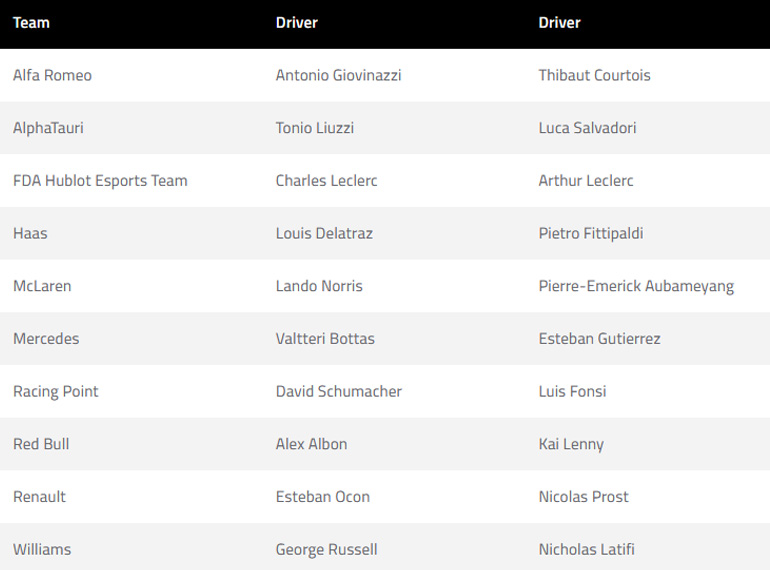Click on Luis Fonsi

click(x=572, y=392)
